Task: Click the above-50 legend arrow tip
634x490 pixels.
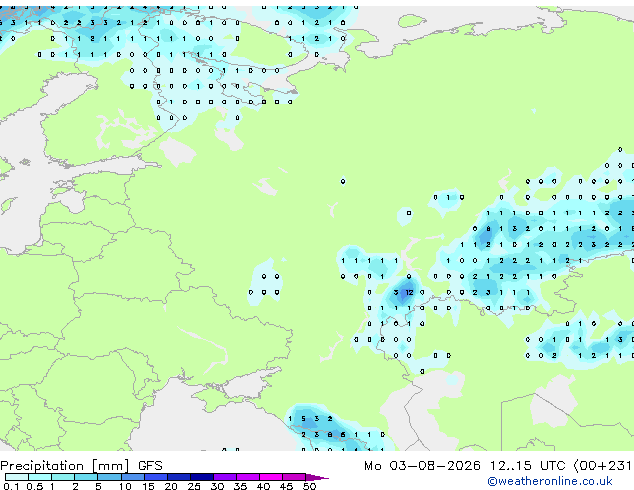Action: pos(317,477)
